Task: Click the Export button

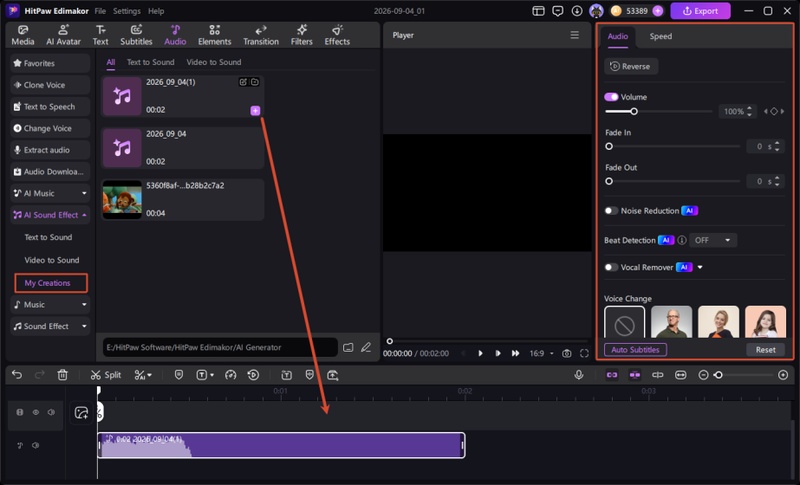Action: (x=700, y=11)
